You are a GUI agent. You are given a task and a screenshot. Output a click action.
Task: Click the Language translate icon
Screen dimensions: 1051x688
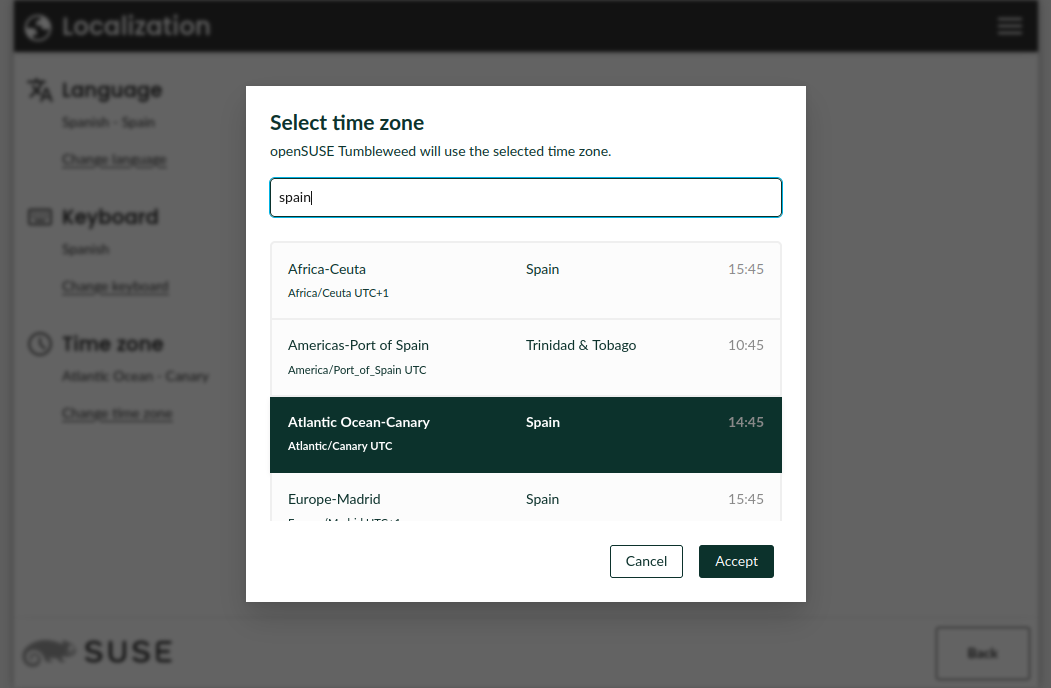[39, 90]
